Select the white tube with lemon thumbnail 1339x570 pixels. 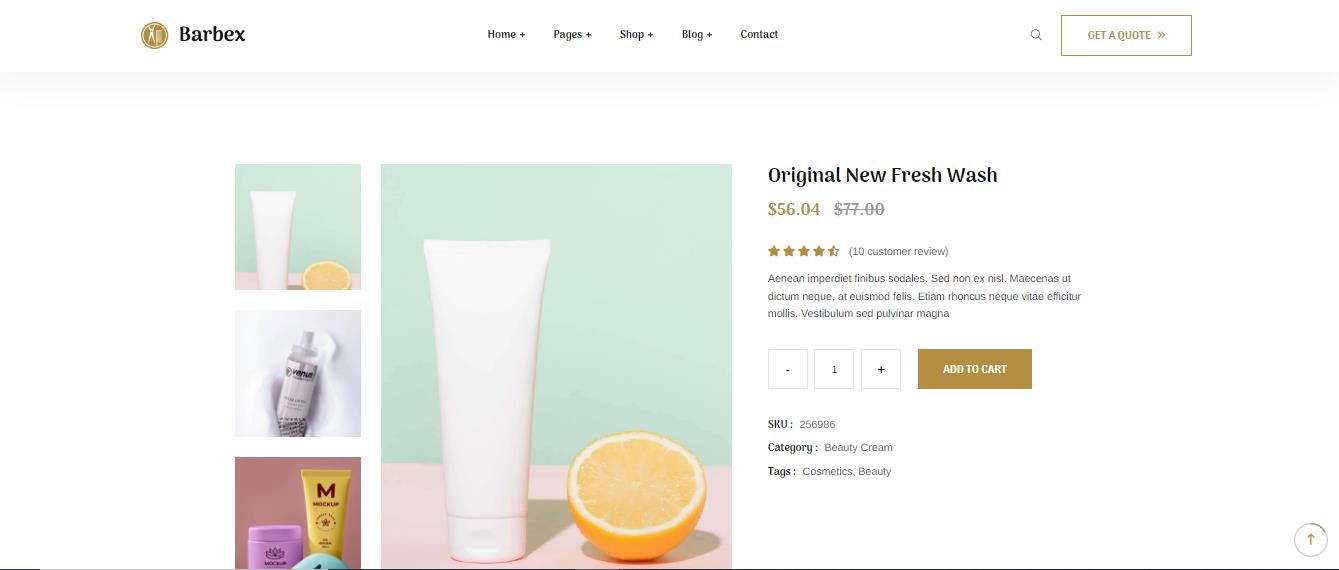(298, 227)
